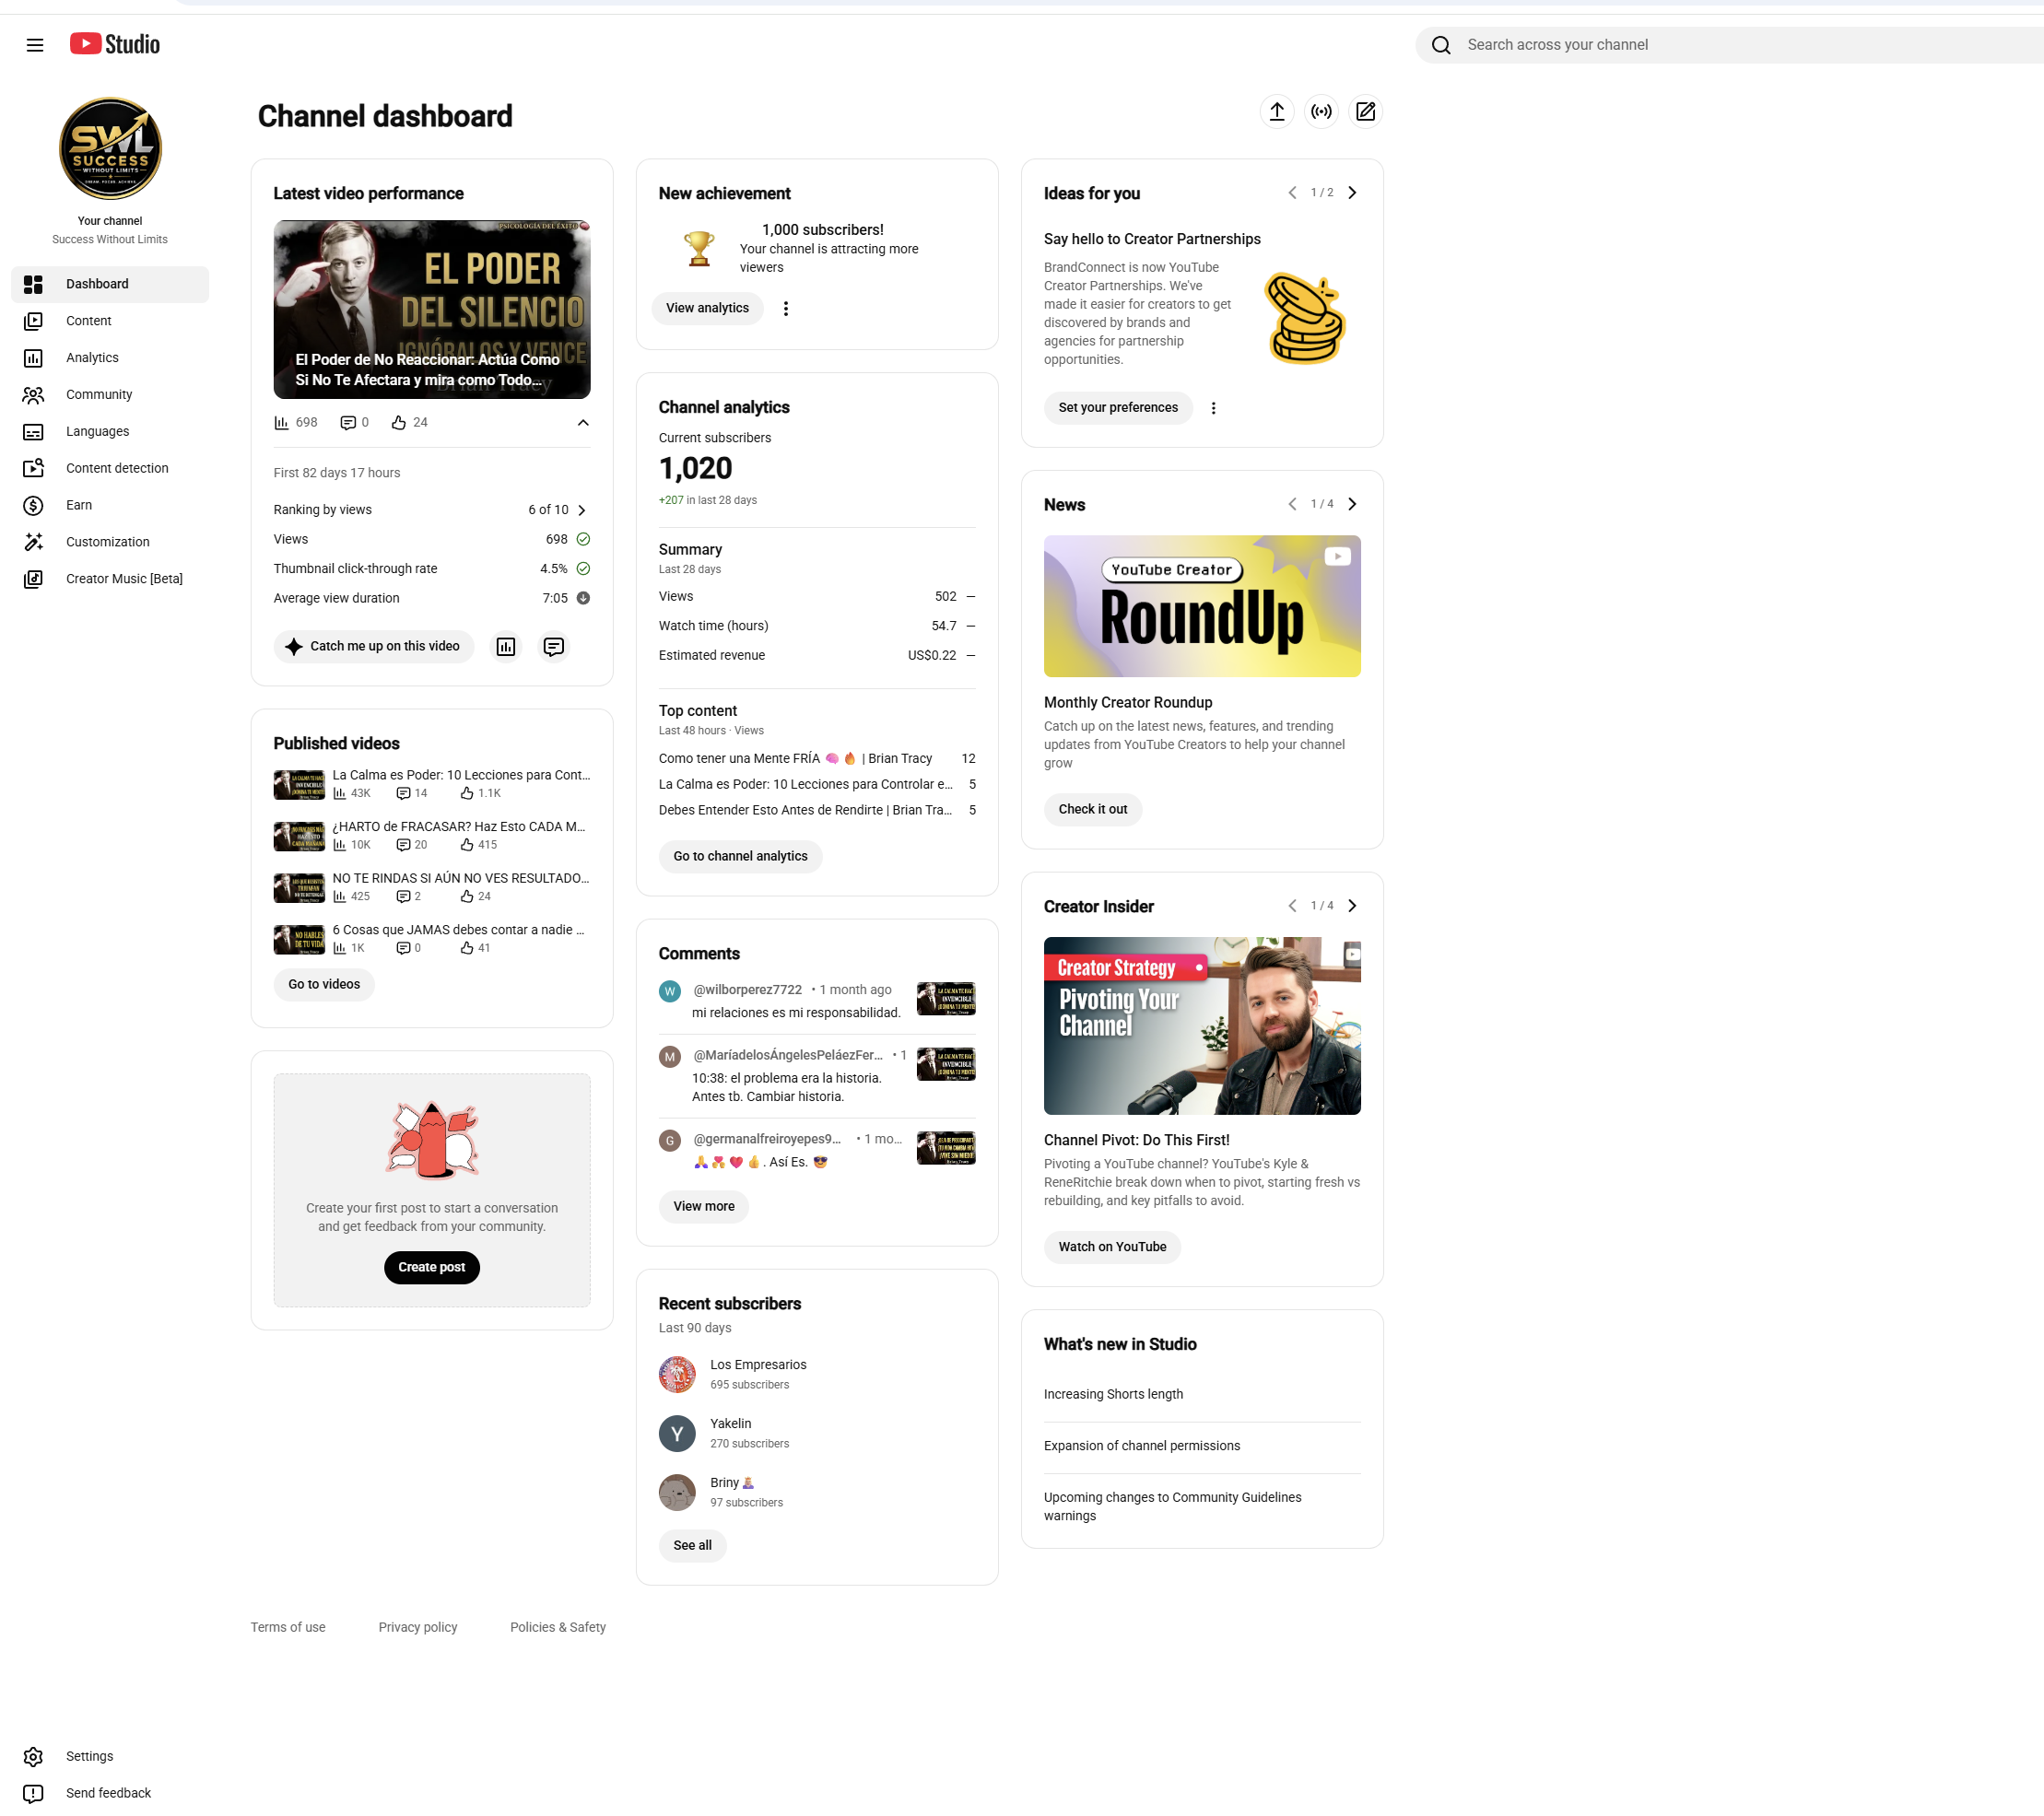Click the upload videos icon
The width and height of the screenshot is (2044, 1816).
point(1277,112)
